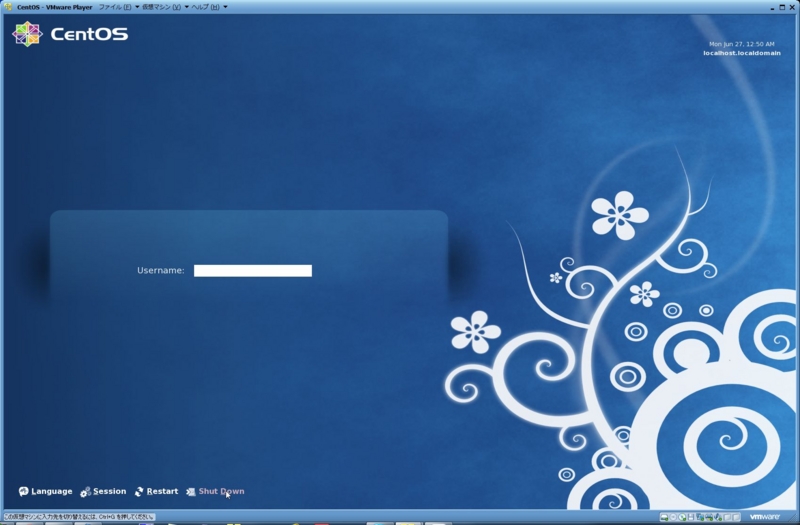Open the ヘルプ (H) menu

205,7
